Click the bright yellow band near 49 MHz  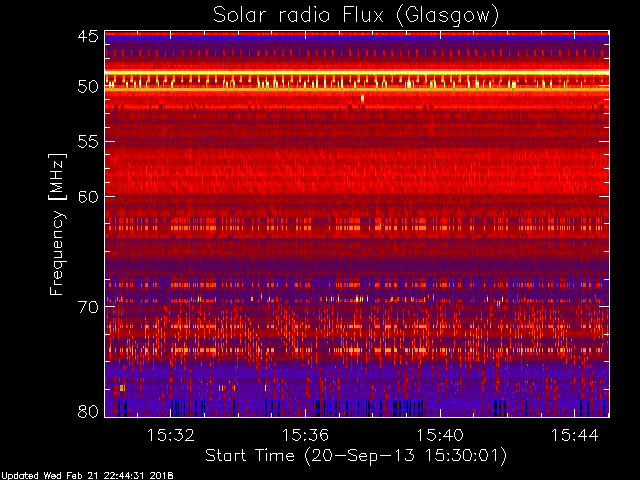tap(357, 73)
